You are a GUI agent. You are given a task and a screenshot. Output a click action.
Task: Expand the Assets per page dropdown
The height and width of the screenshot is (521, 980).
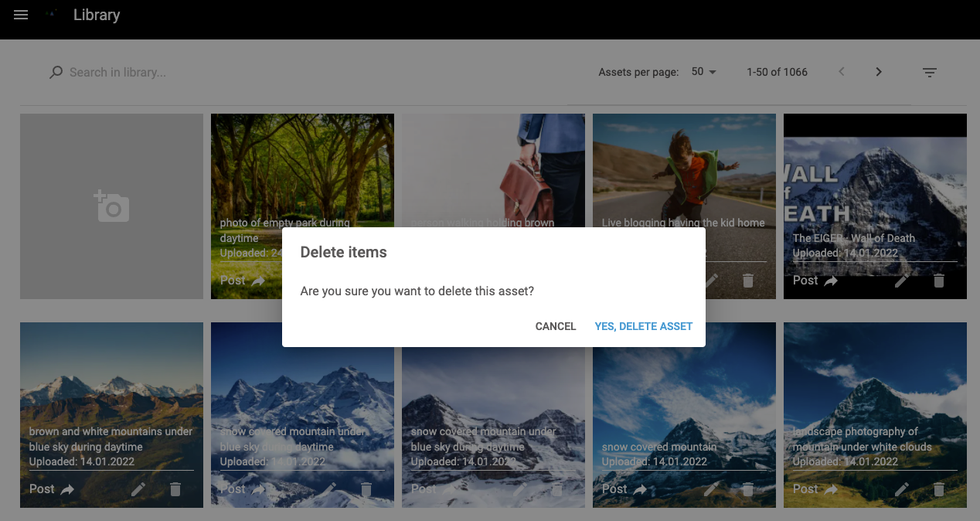(704, 72)
